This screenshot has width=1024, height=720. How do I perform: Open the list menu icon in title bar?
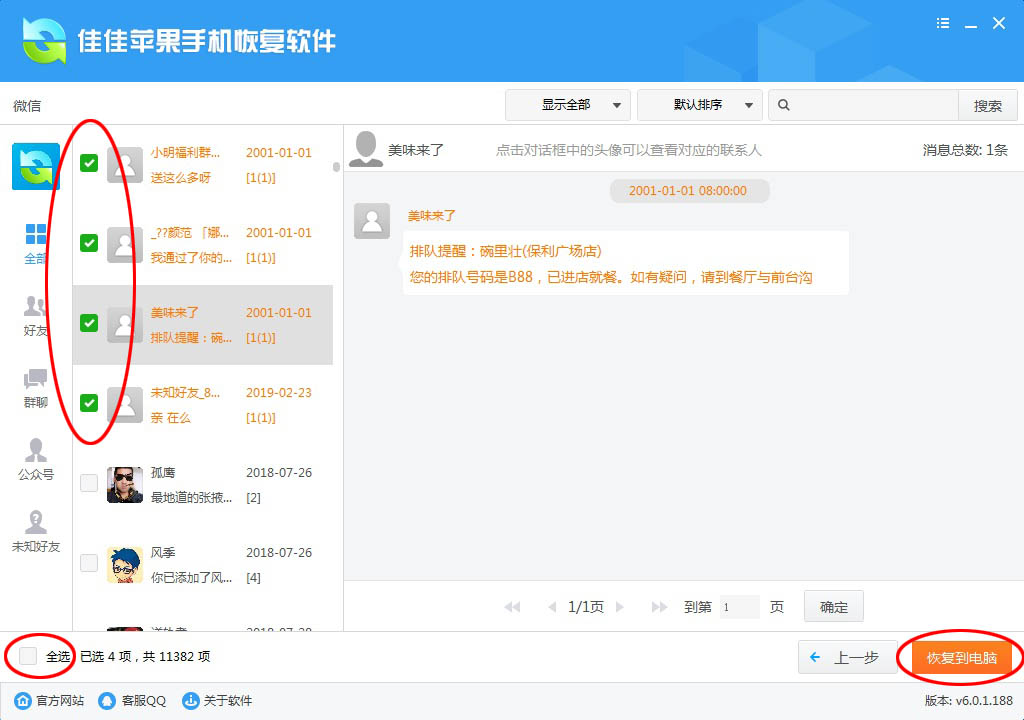[x=942, y=24]
